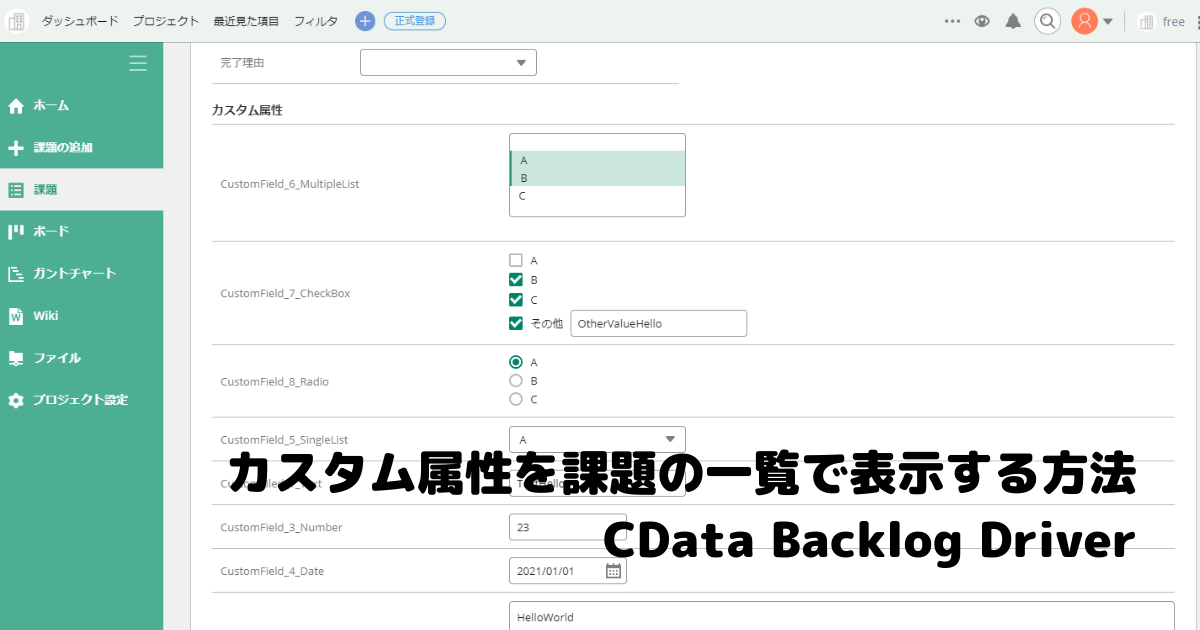Image resolution: width=1200 pixels, height=630 pixels.
Task: Select radio button C in CustomField_8_Radio
Action: tap(517, 399)
